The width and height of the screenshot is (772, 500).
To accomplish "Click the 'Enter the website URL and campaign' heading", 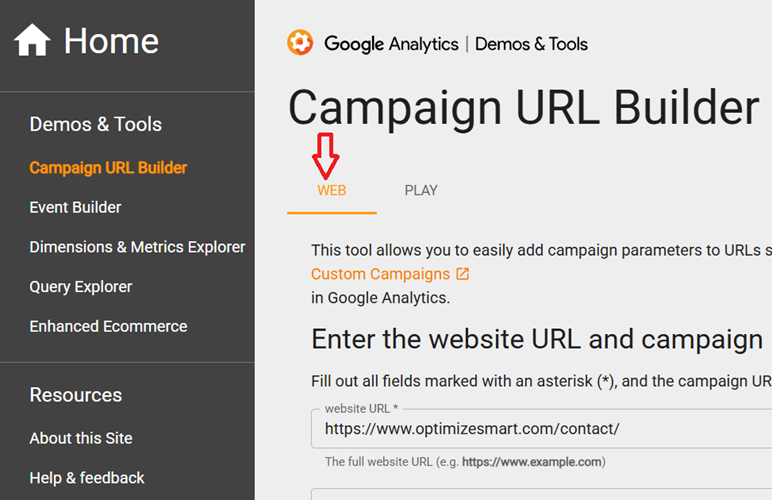I will click(x=537, y=340).
